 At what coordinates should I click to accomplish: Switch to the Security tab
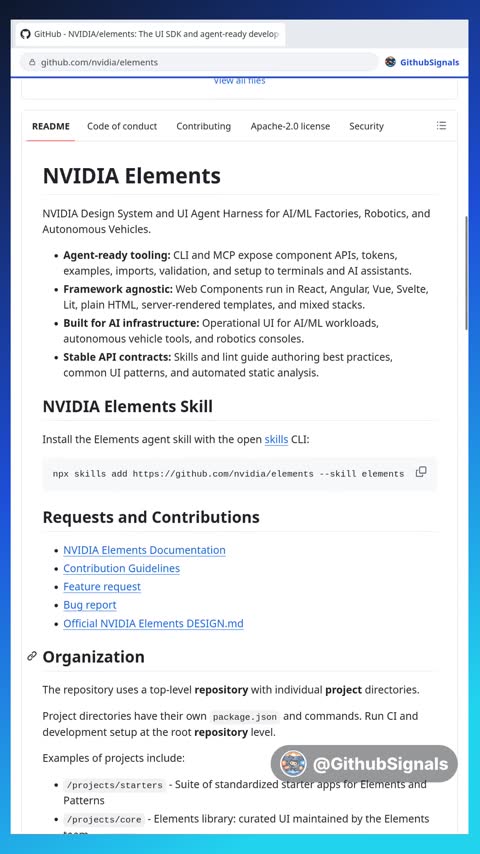tap(366, 126)
